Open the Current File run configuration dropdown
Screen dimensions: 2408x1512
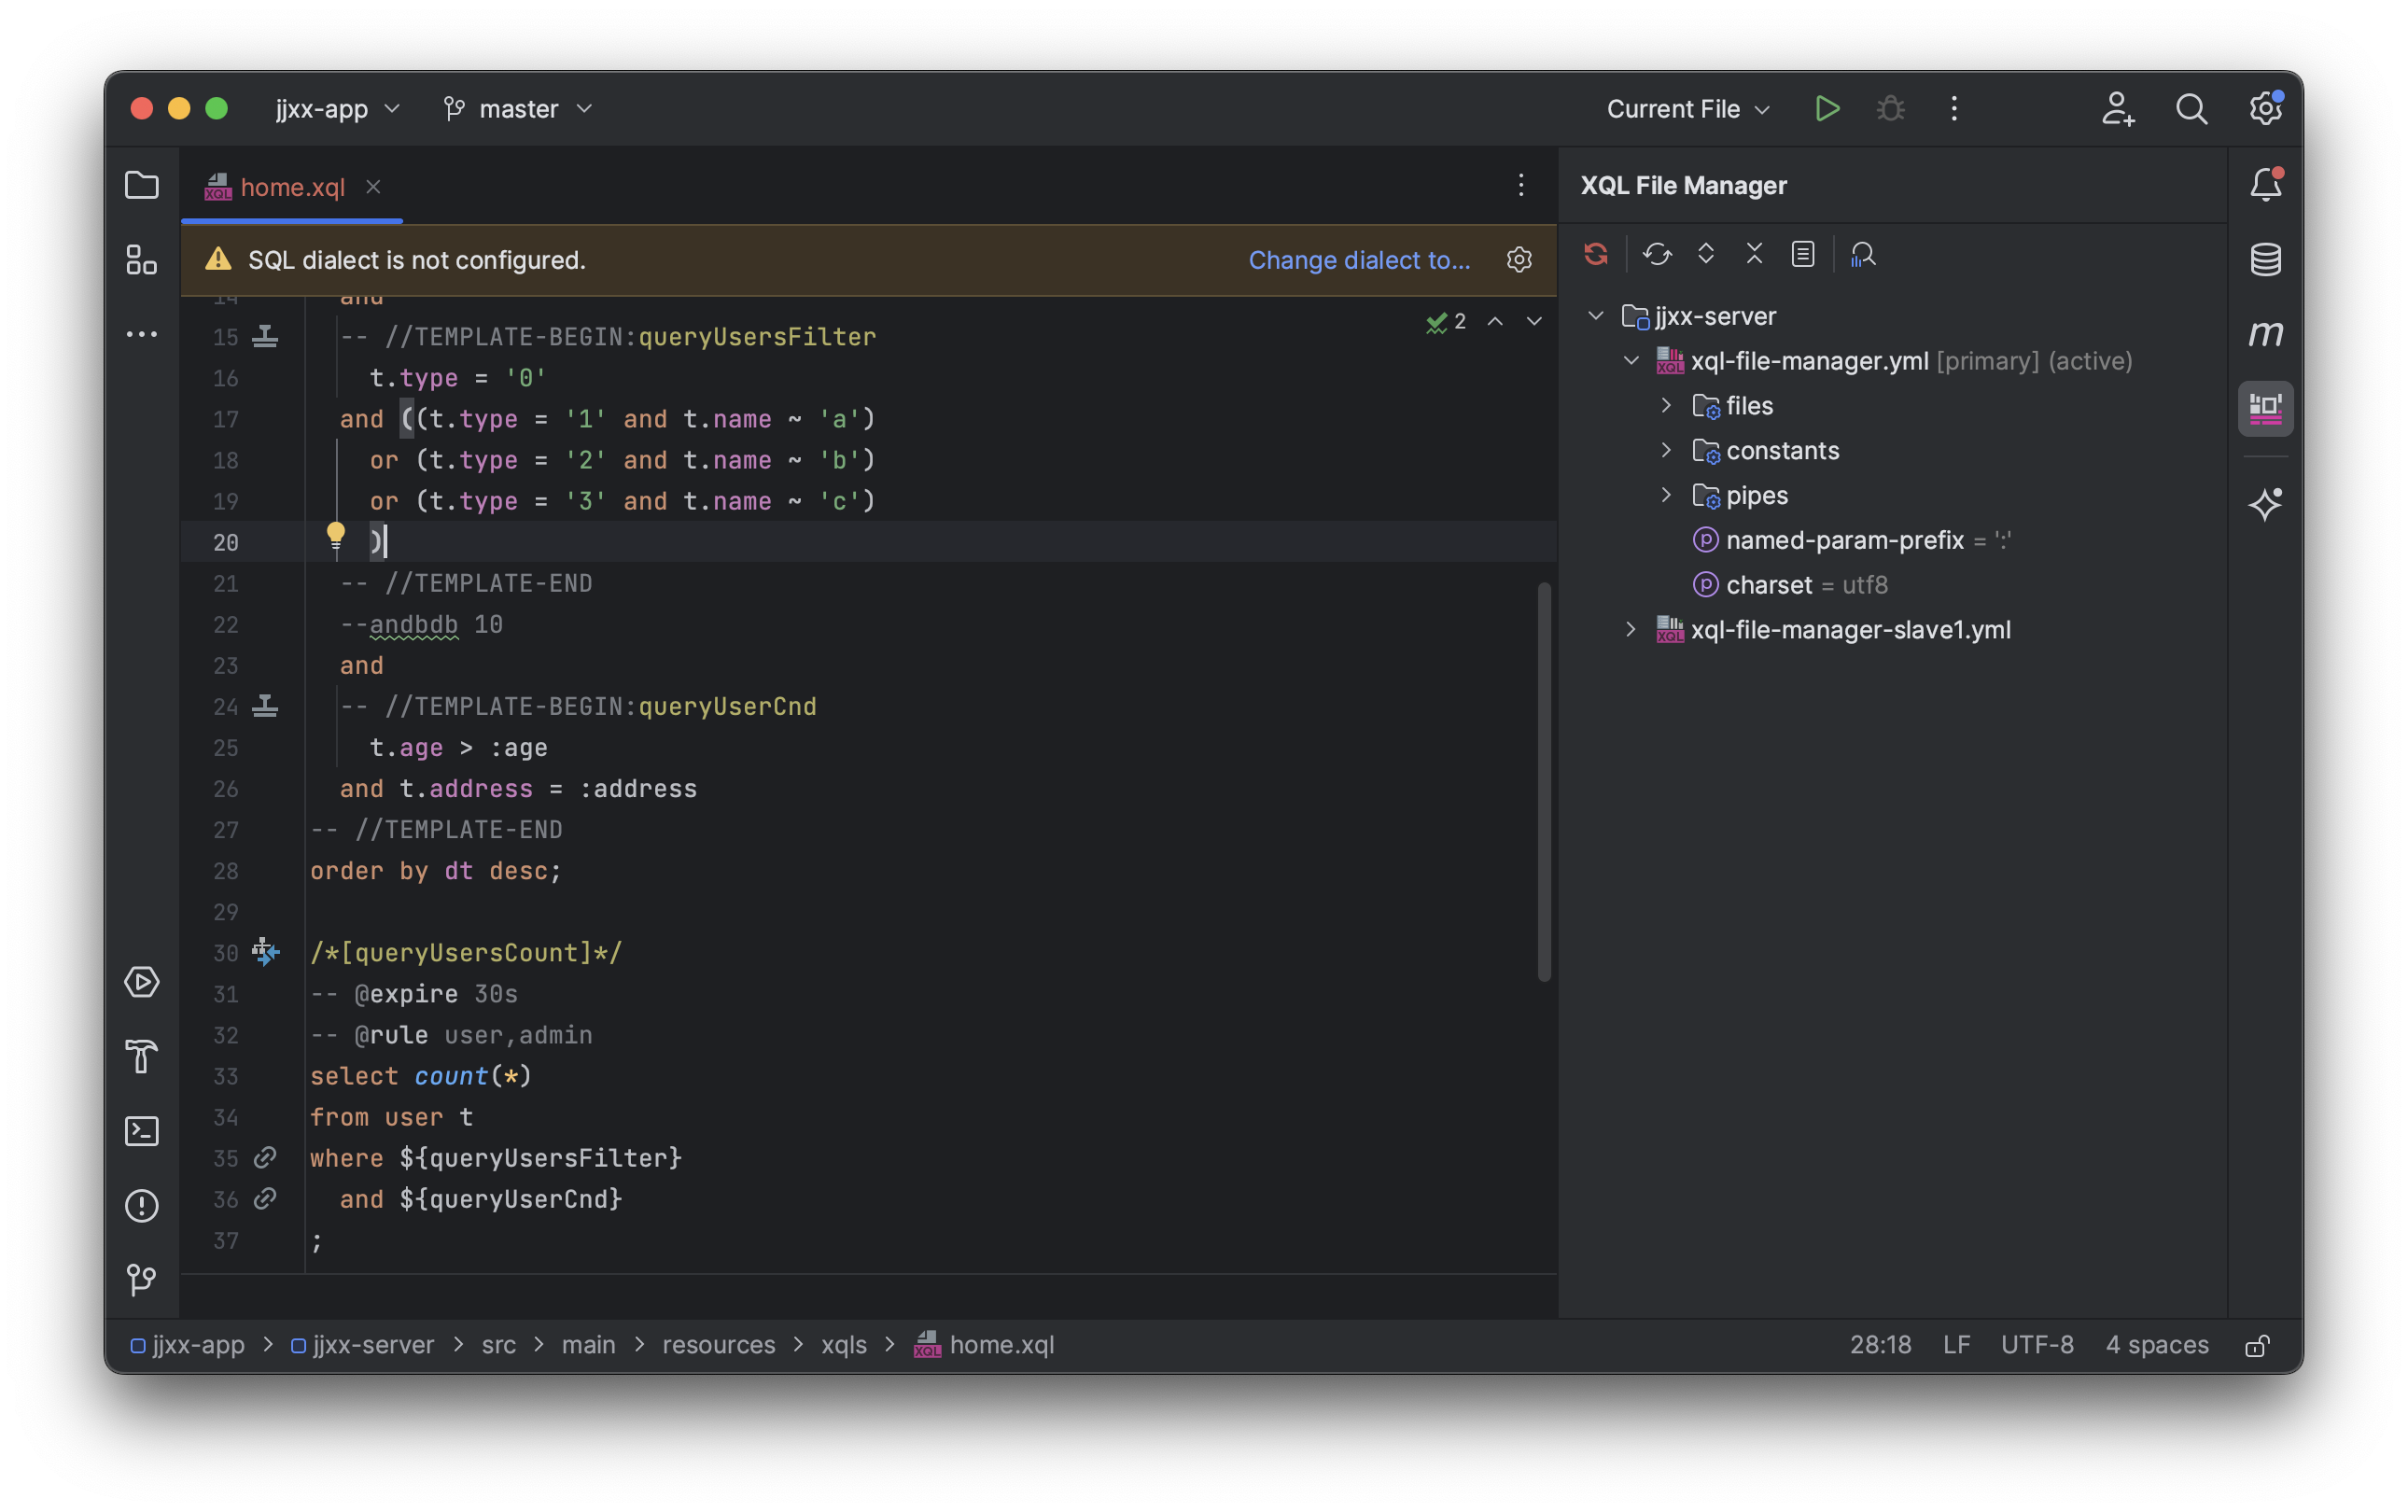point(1689,108)
